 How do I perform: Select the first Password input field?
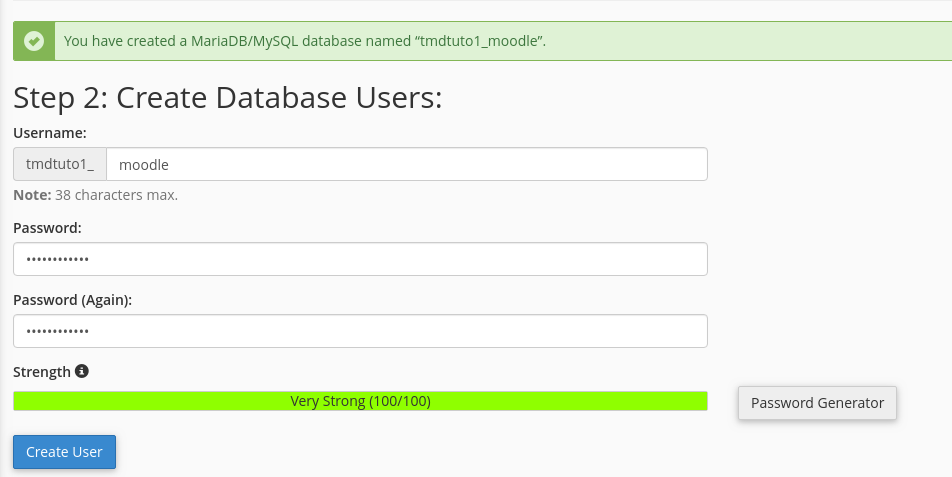(360, 259)
